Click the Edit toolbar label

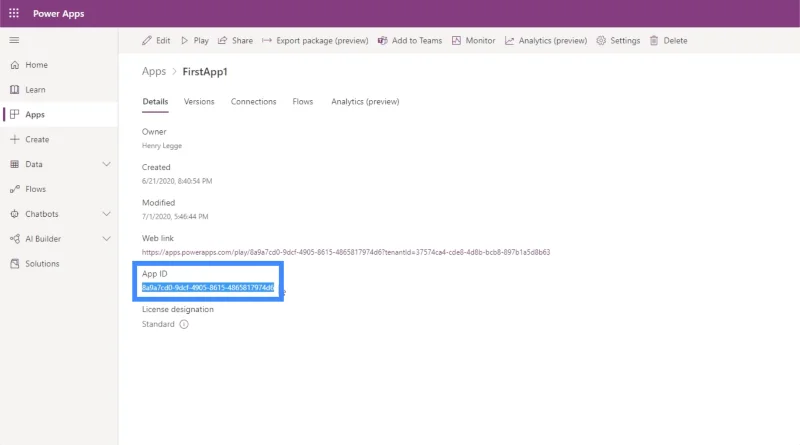(163, 40)
